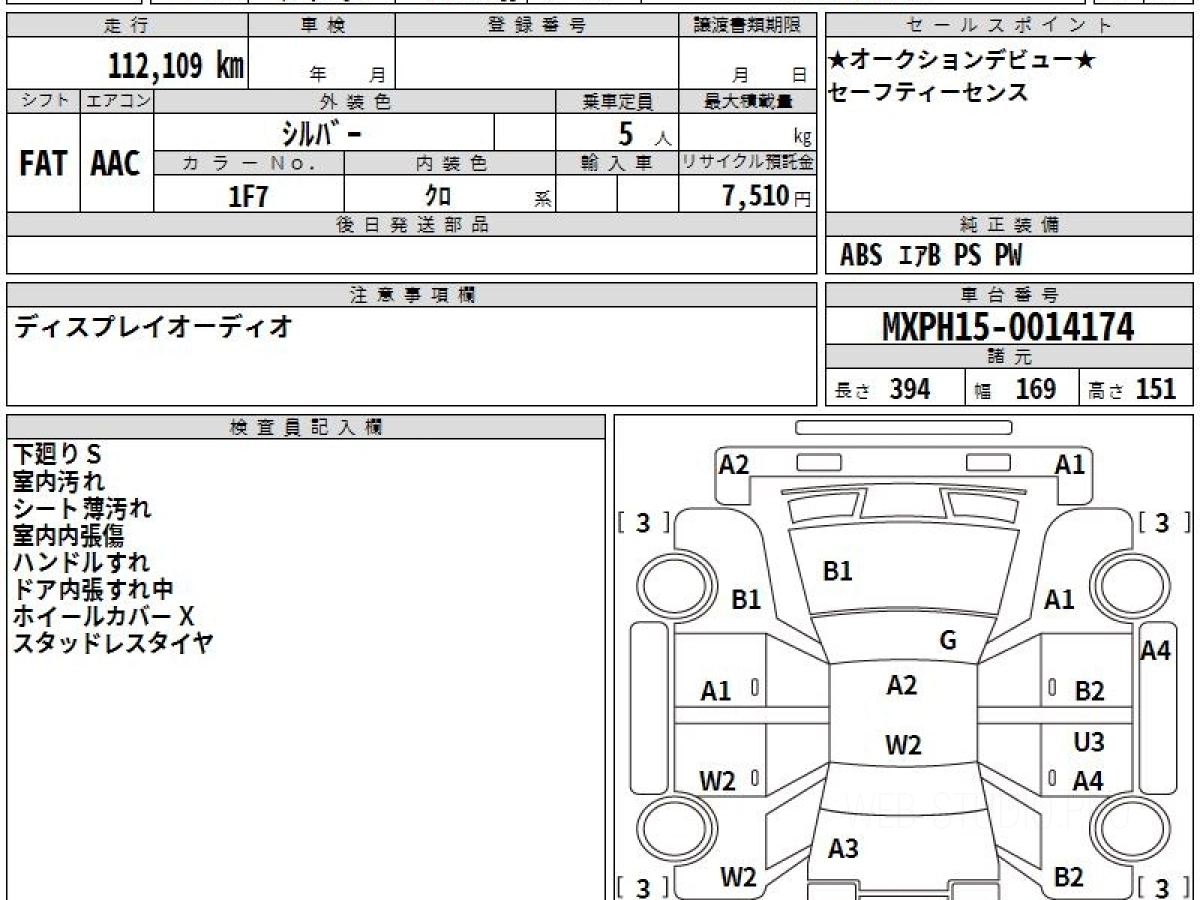Click the 諸元 specifications header
This screenshot has width=1200, height=900.
[x=1010, y=357]
